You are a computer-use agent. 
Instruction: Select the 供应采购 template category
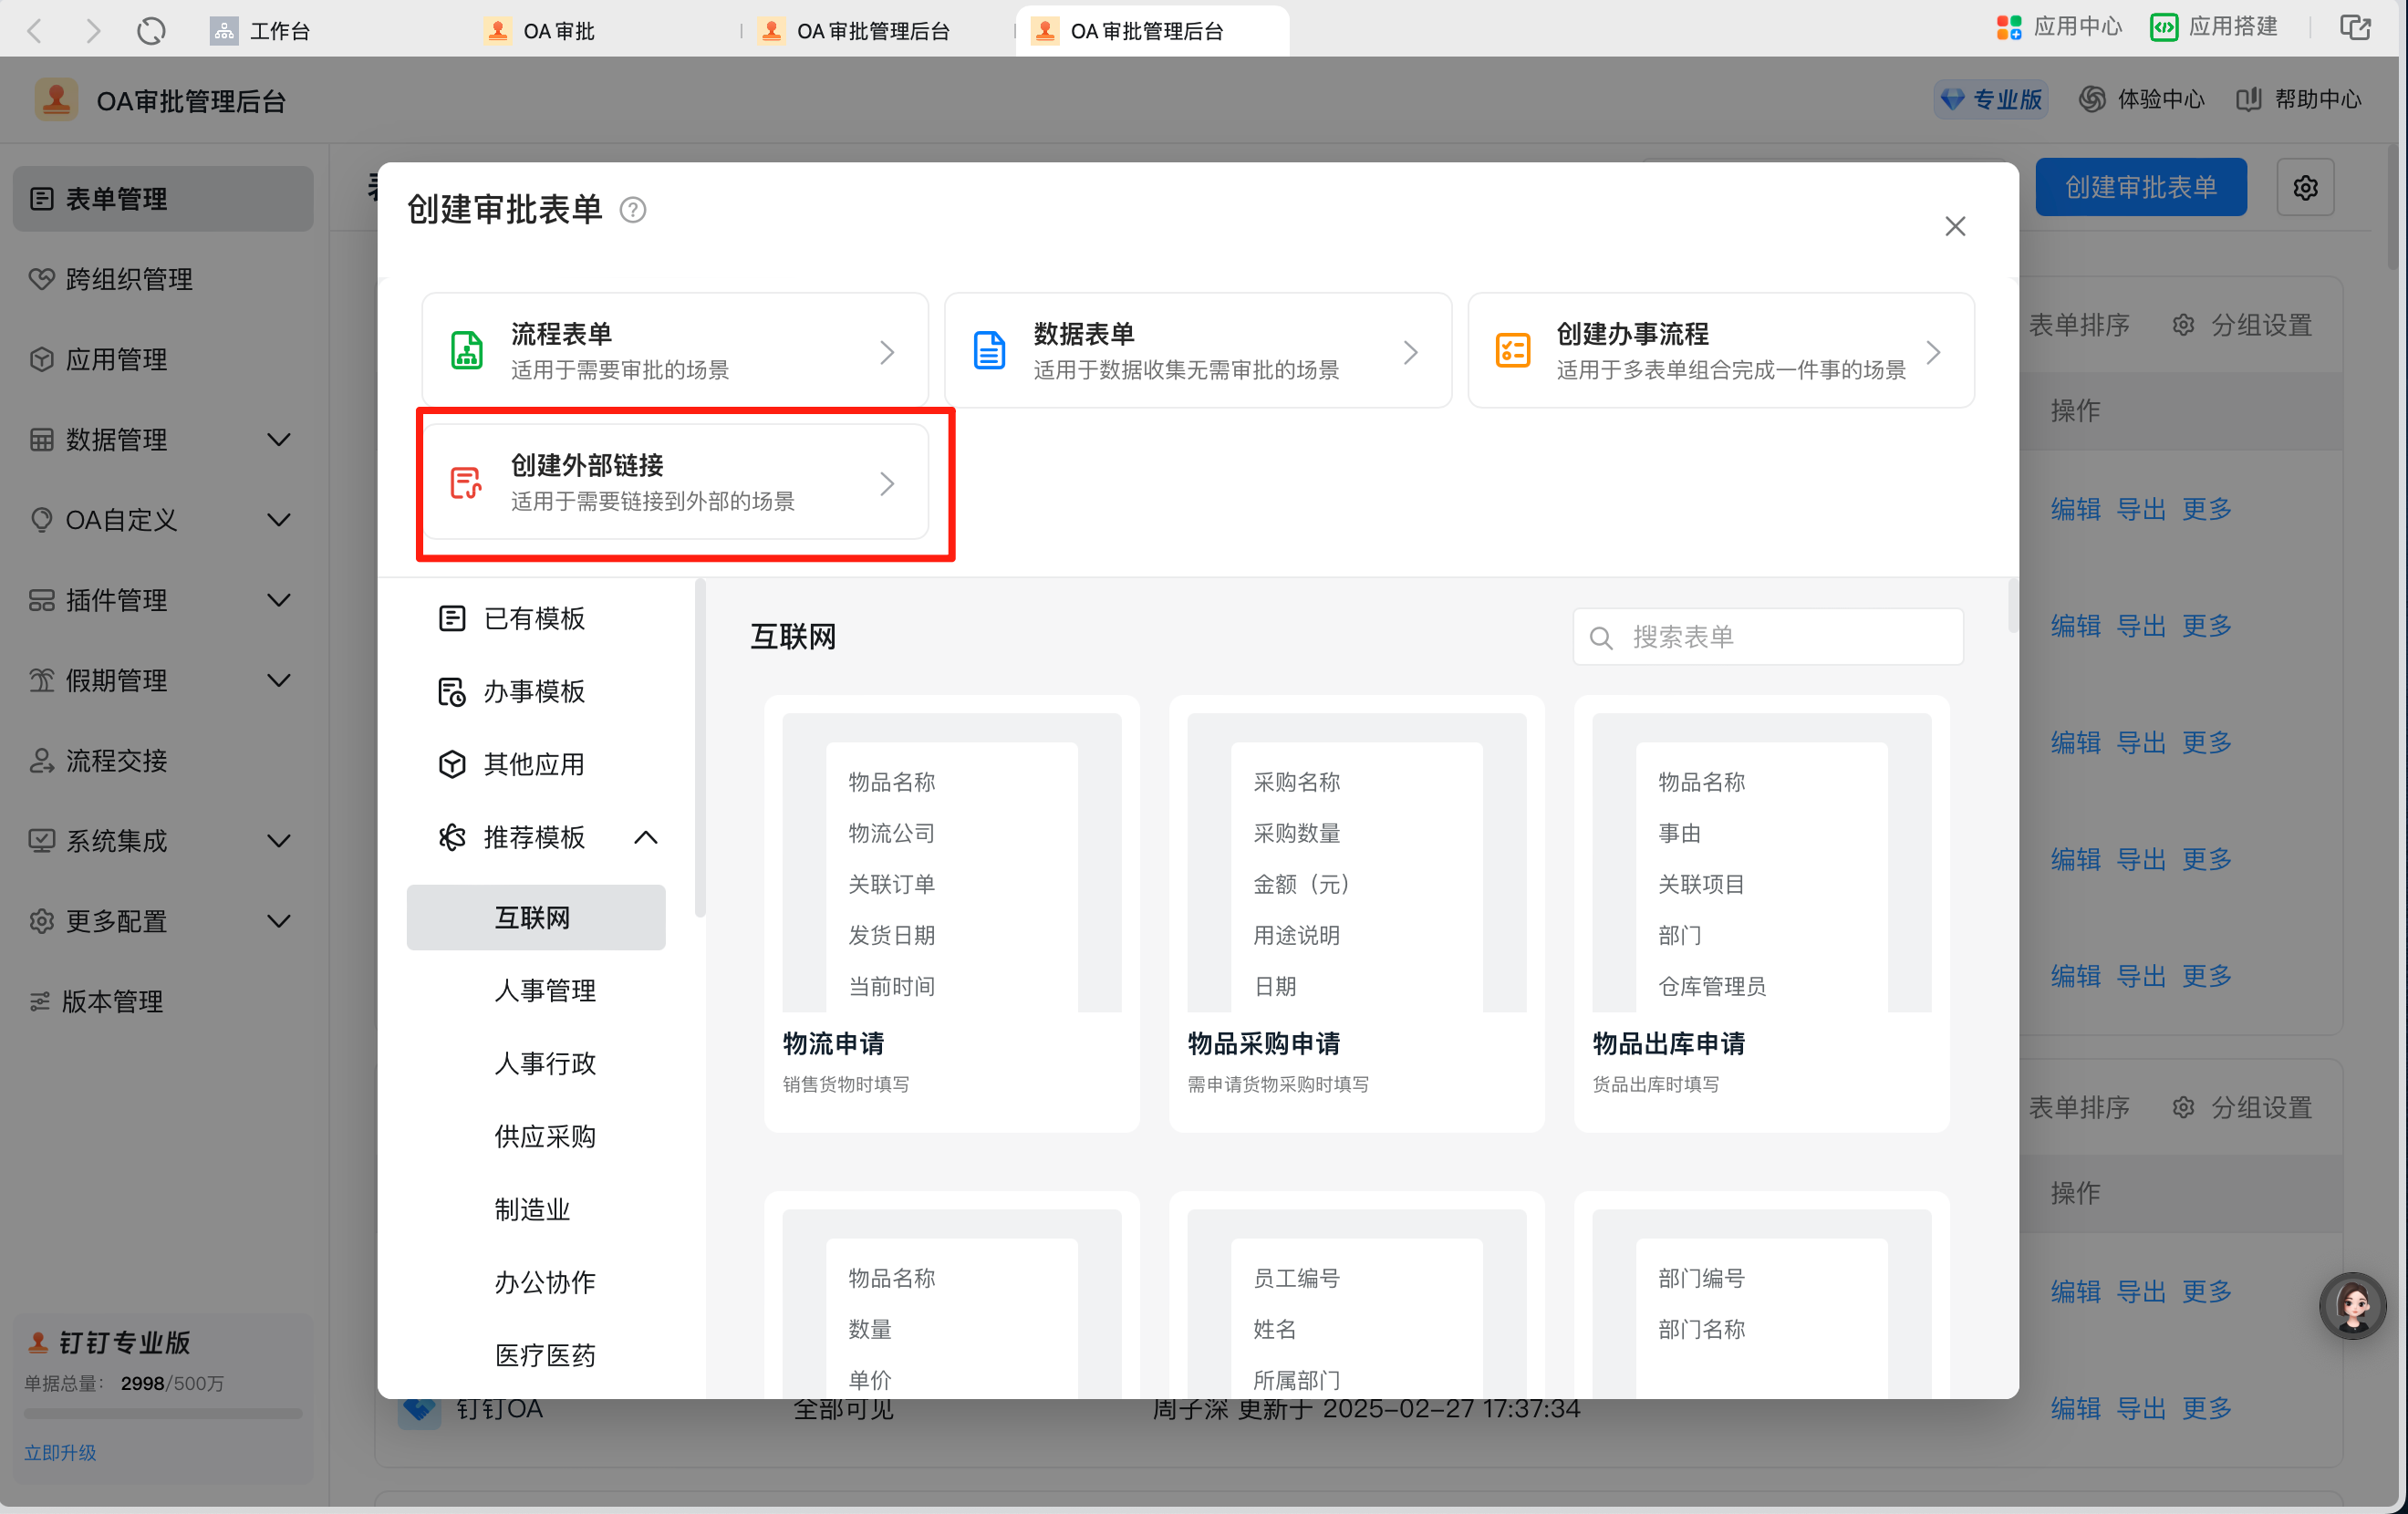tap(544, 1136)
